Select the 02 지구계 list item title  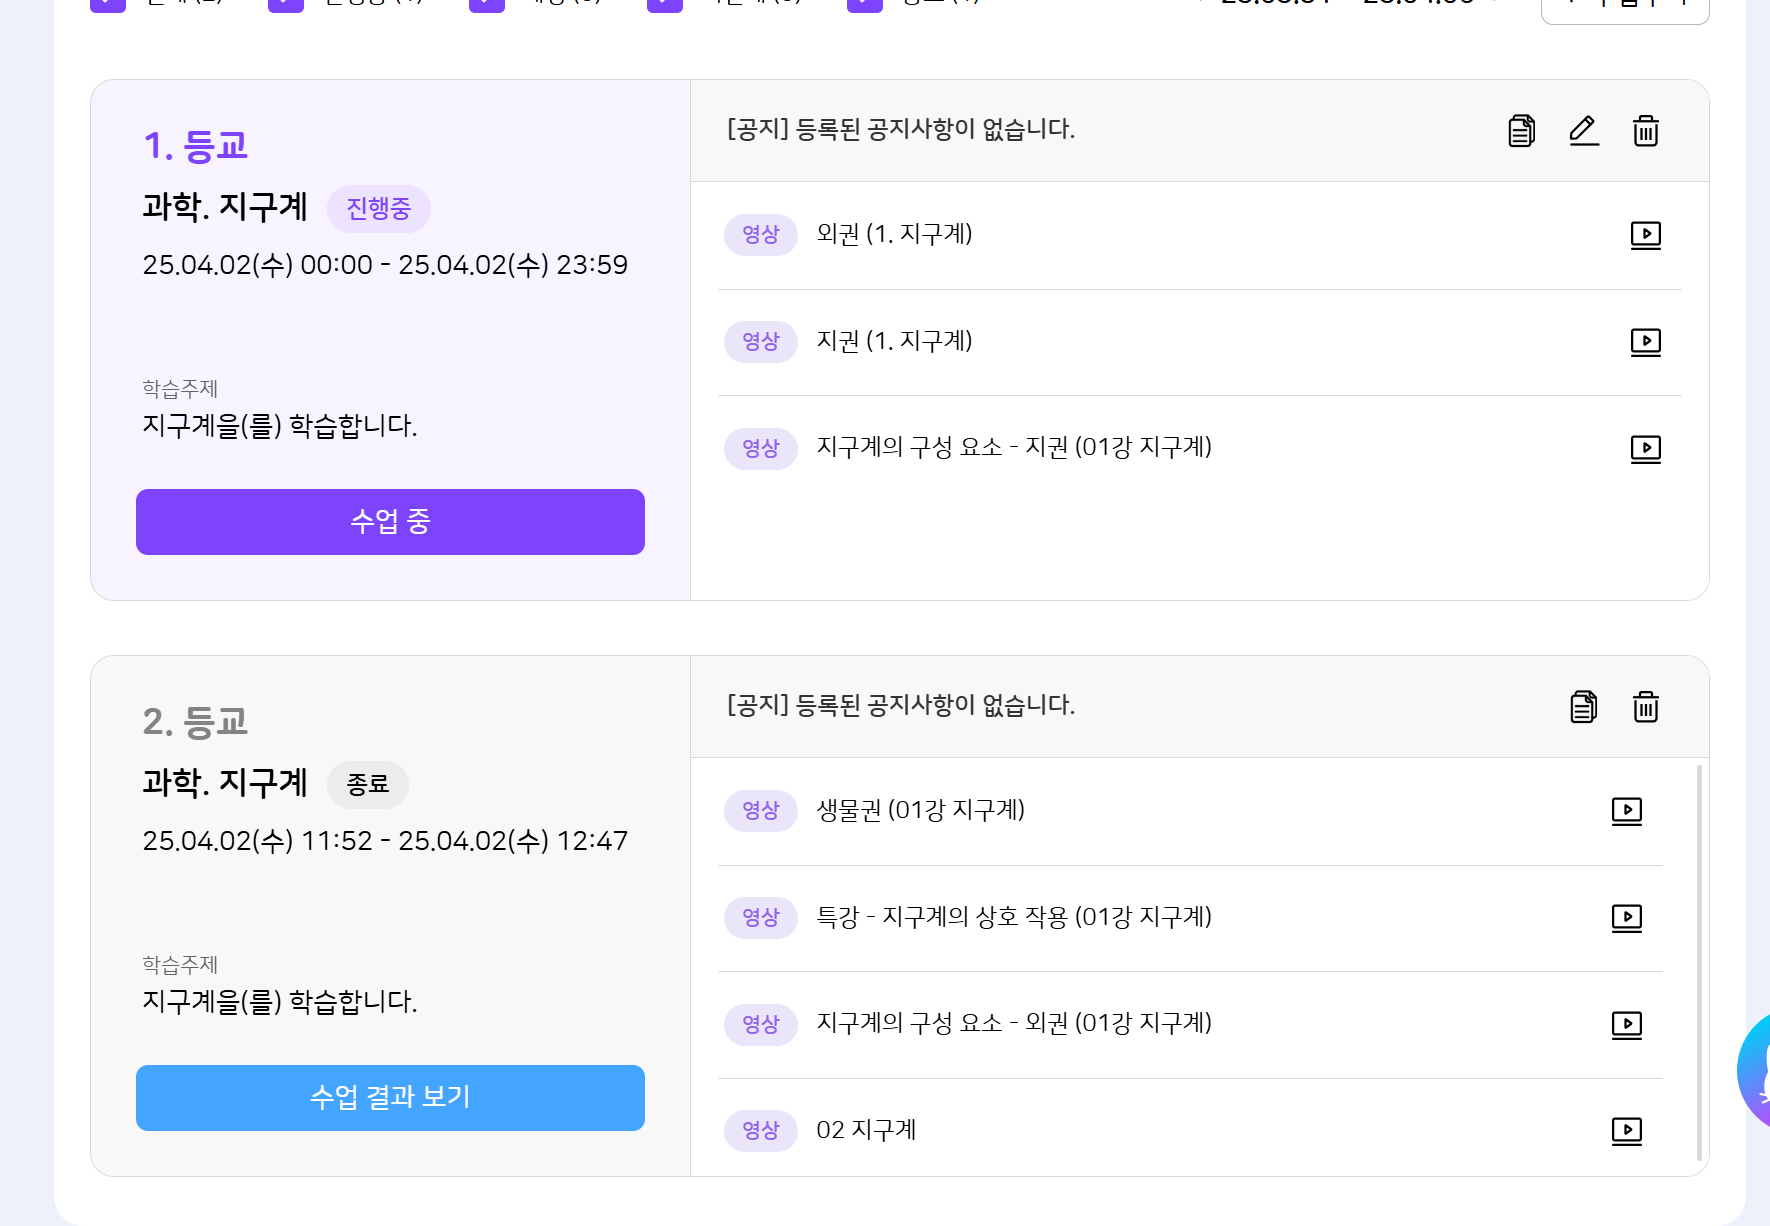click(866, 1130)
